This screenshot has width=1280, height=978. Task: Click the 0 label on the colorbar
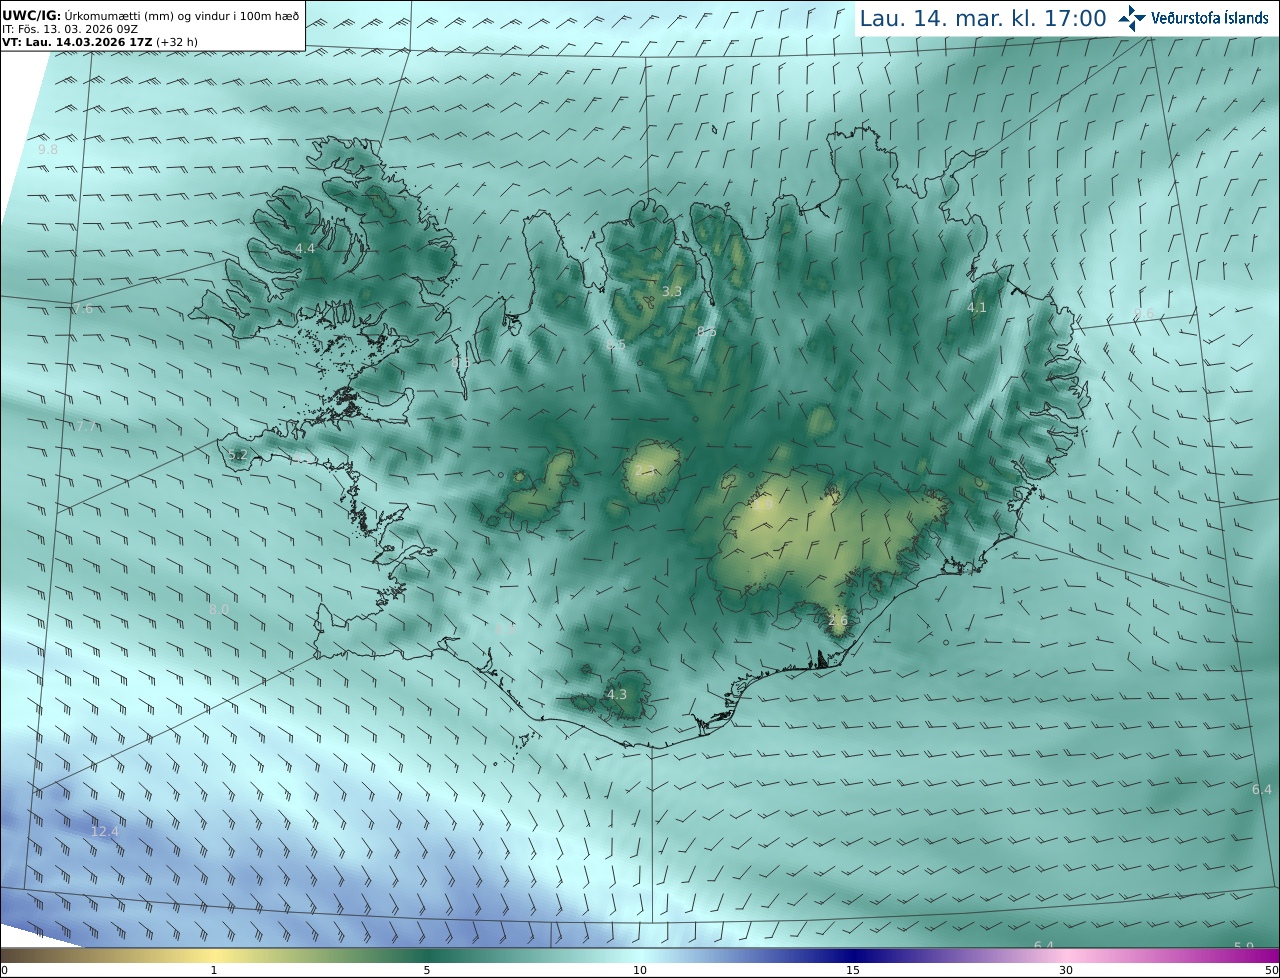4,970
